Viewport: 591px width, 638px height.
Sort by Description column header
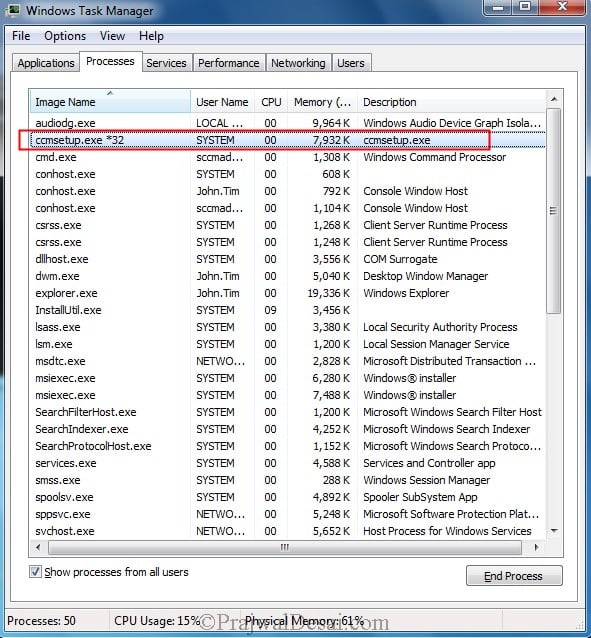point(451,102)
